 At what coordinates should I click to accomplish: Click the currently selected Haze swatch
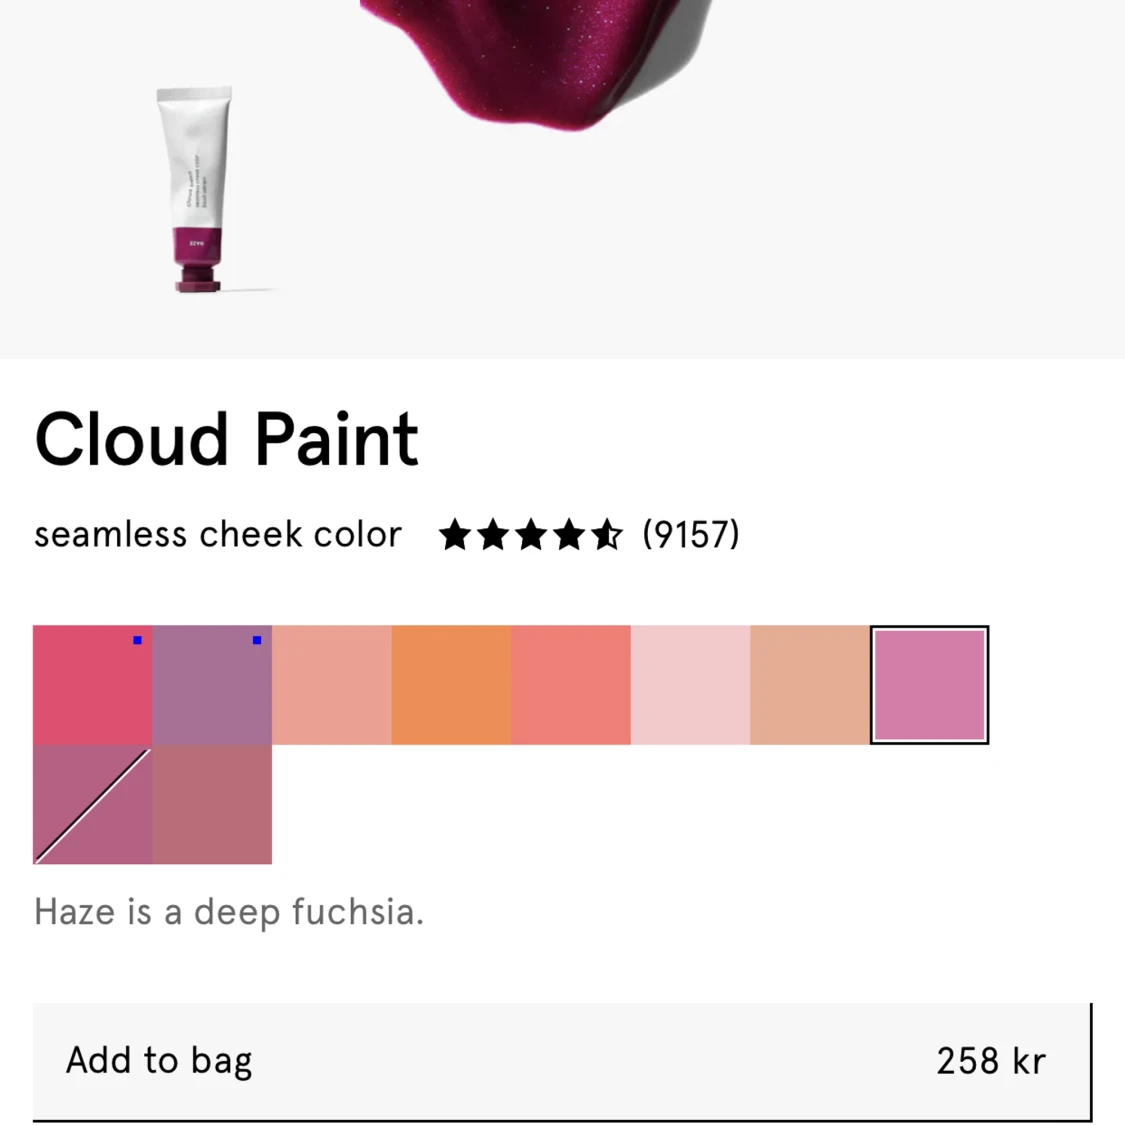[x=929, y=684]
